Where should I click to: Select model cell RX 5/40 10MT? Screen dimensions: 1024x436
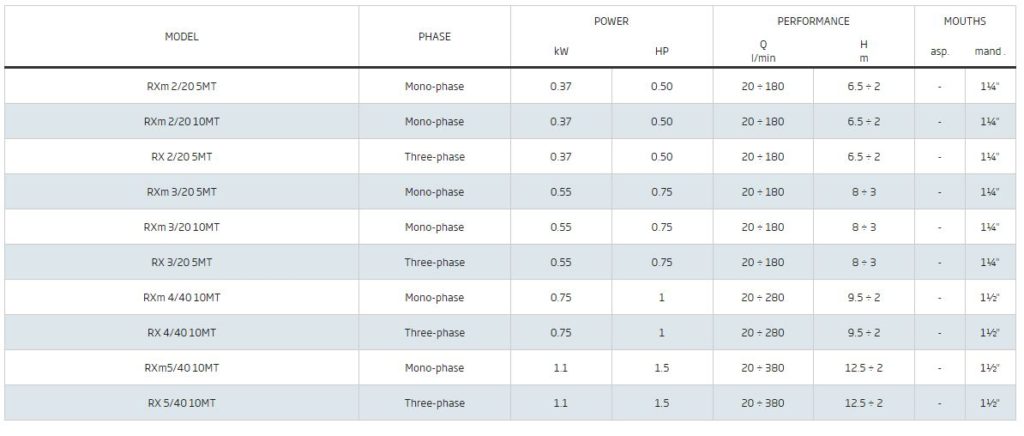[x=182, y=403]
